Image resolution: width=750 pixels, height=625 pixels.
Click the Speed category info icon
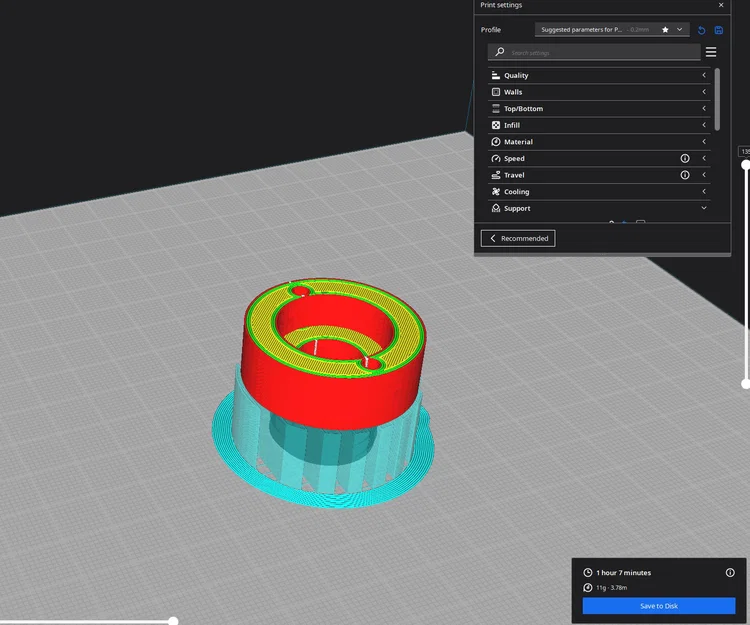pyautogui.click(x=685, y=158)
